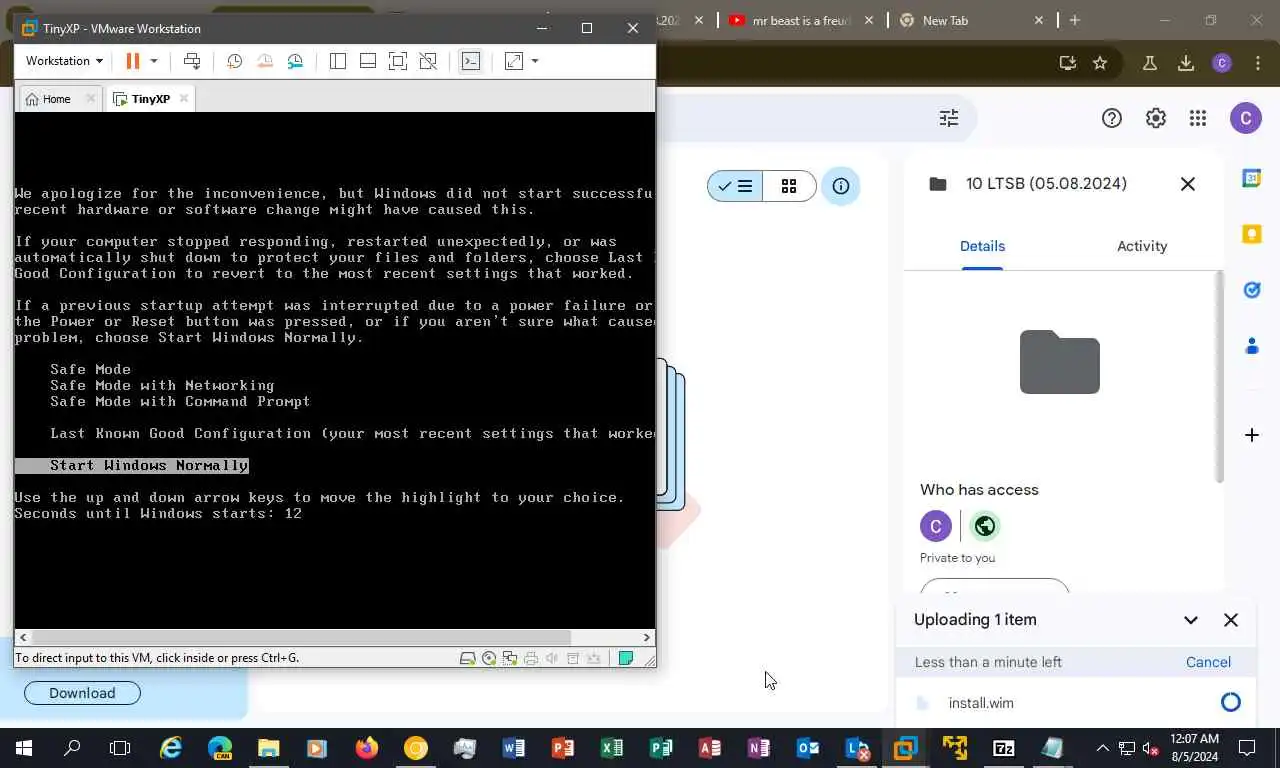
Task: Open 7-Zip from the taskbar
Action: click(1003, 748)
